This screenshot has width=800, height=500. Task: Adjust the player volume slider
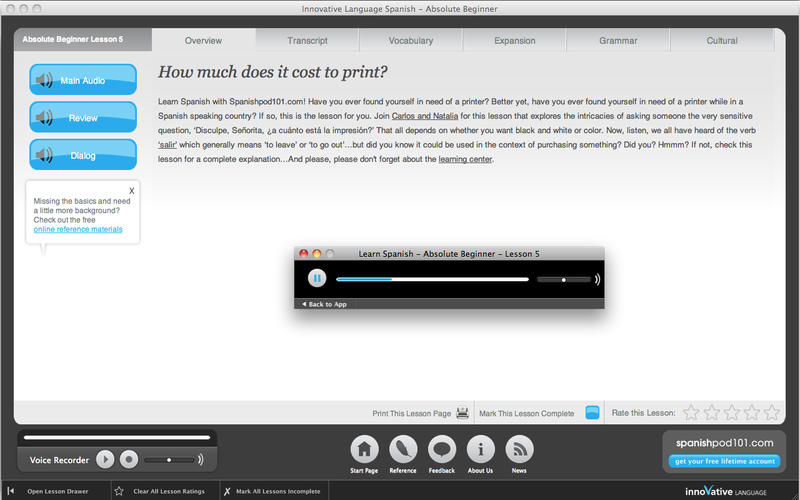point(563,280)
